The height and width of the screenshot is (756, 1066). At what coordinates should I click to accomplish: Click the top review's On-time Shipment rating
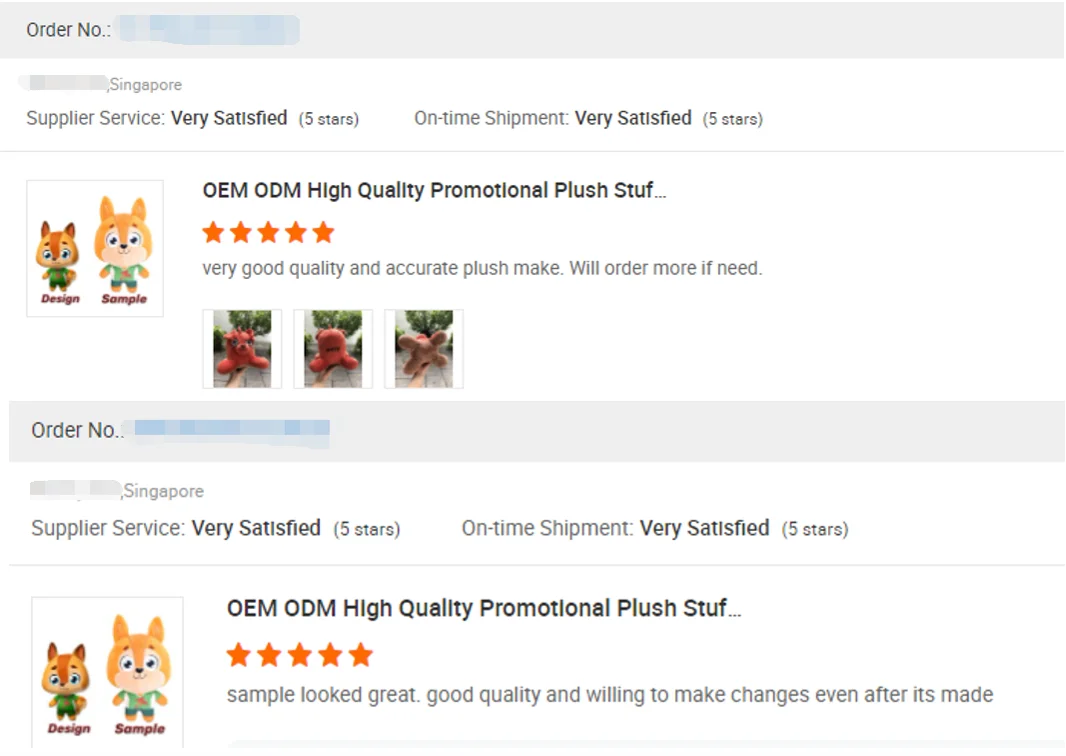coord(633,118)
